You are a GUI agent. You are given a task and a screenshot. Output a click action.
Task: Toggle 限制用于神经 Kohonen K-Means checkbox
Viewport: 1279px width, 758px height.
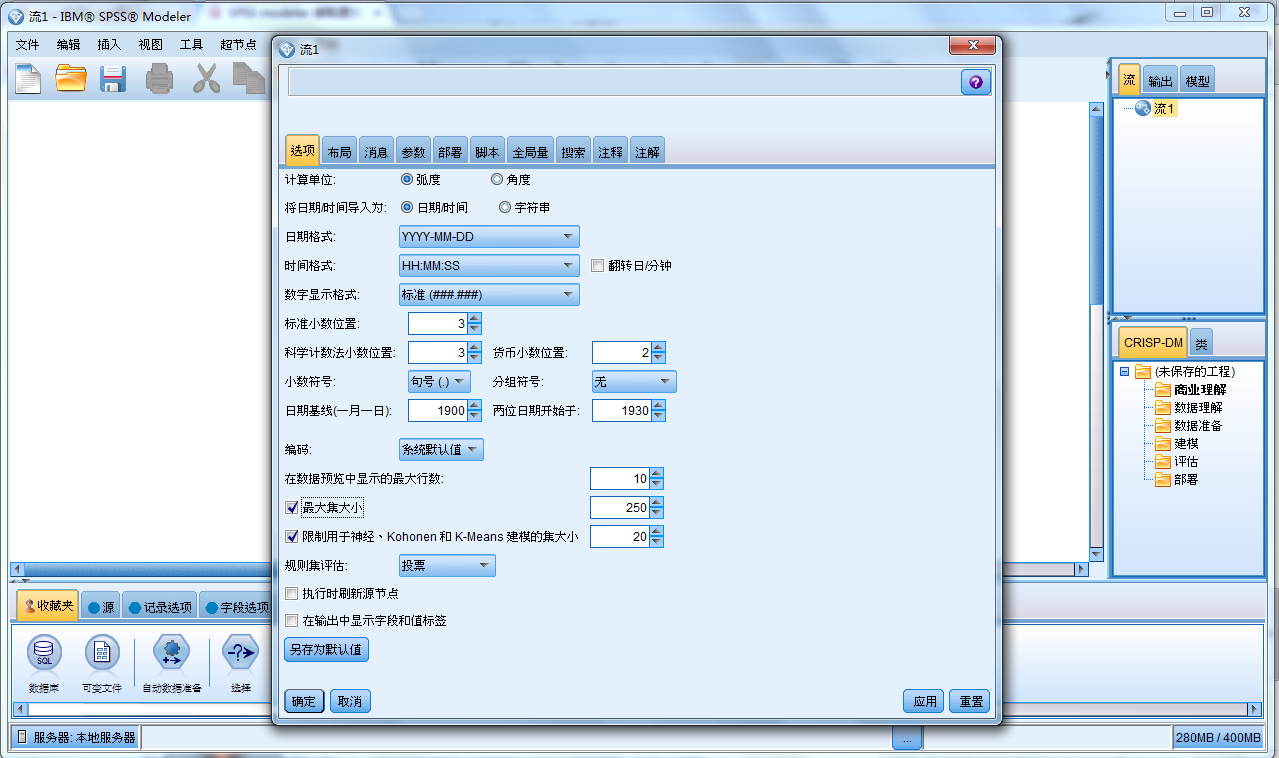[292, 537]
